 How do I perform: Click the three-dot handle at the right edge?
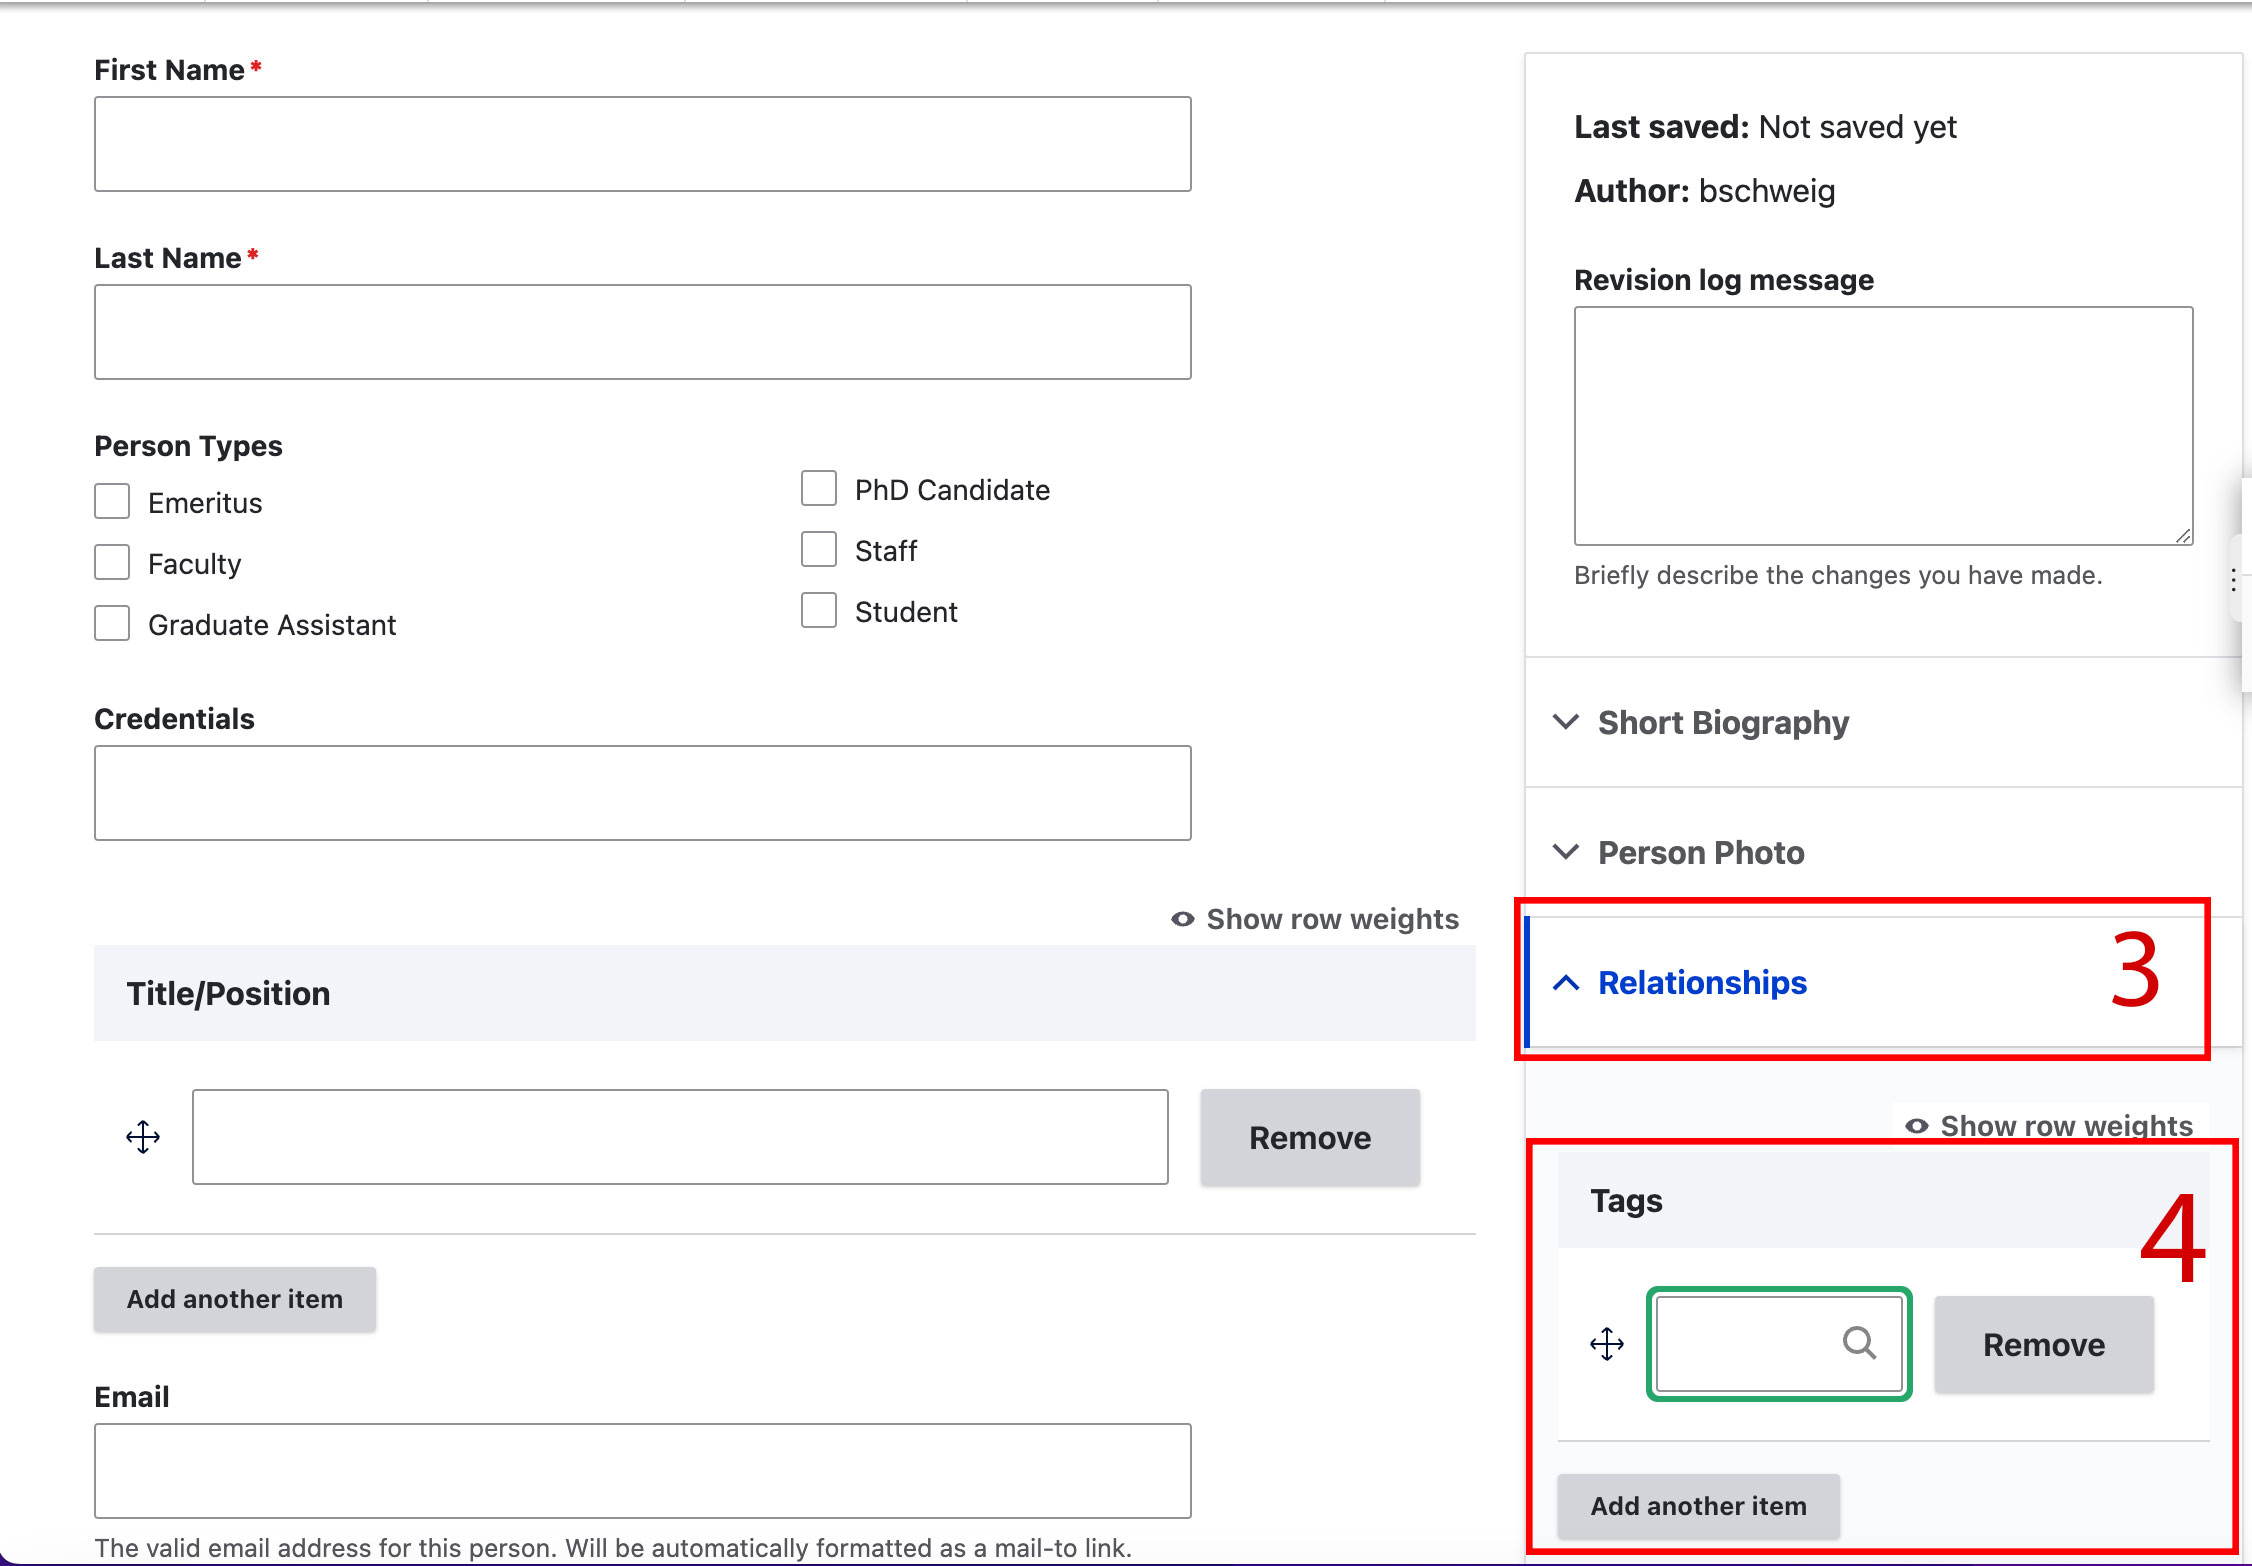pyautogui.click(x=2233, y=580)
